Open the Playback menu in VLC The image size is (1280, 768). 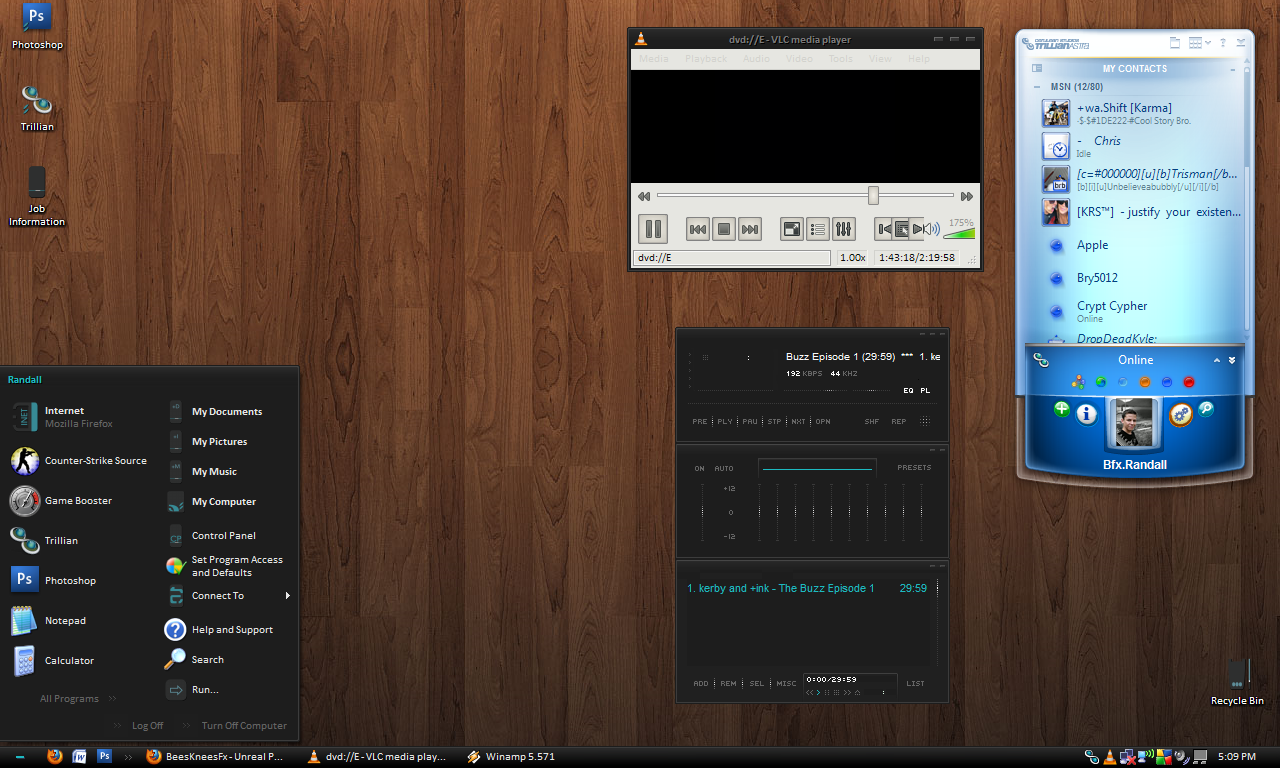pos(706,59)
